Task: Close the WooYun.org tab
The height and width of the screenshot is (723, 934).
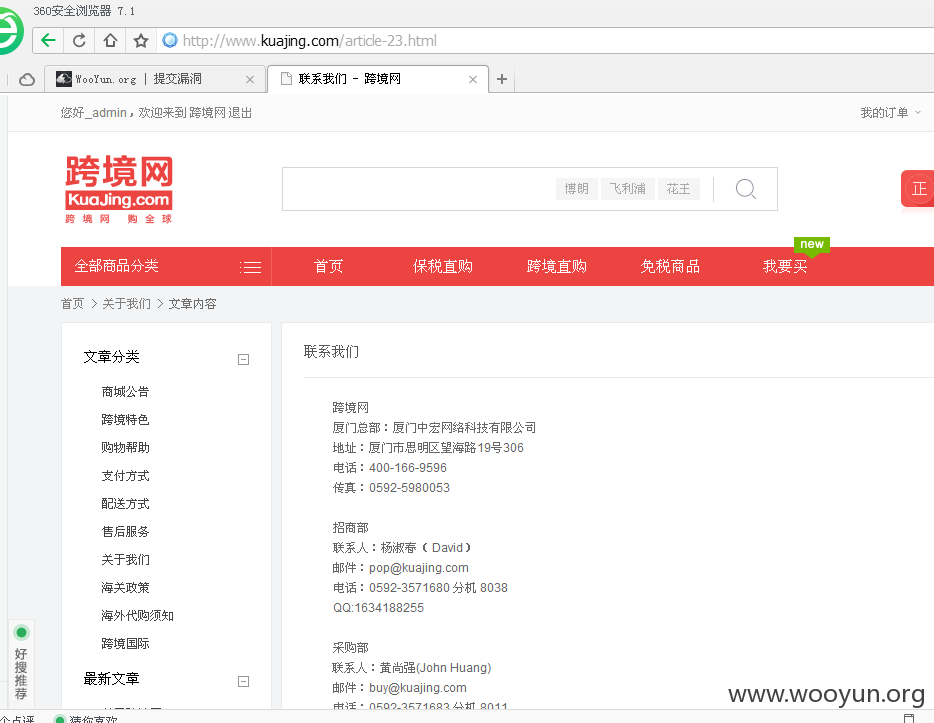Action: pyautogui.click(x=250, y=79)
